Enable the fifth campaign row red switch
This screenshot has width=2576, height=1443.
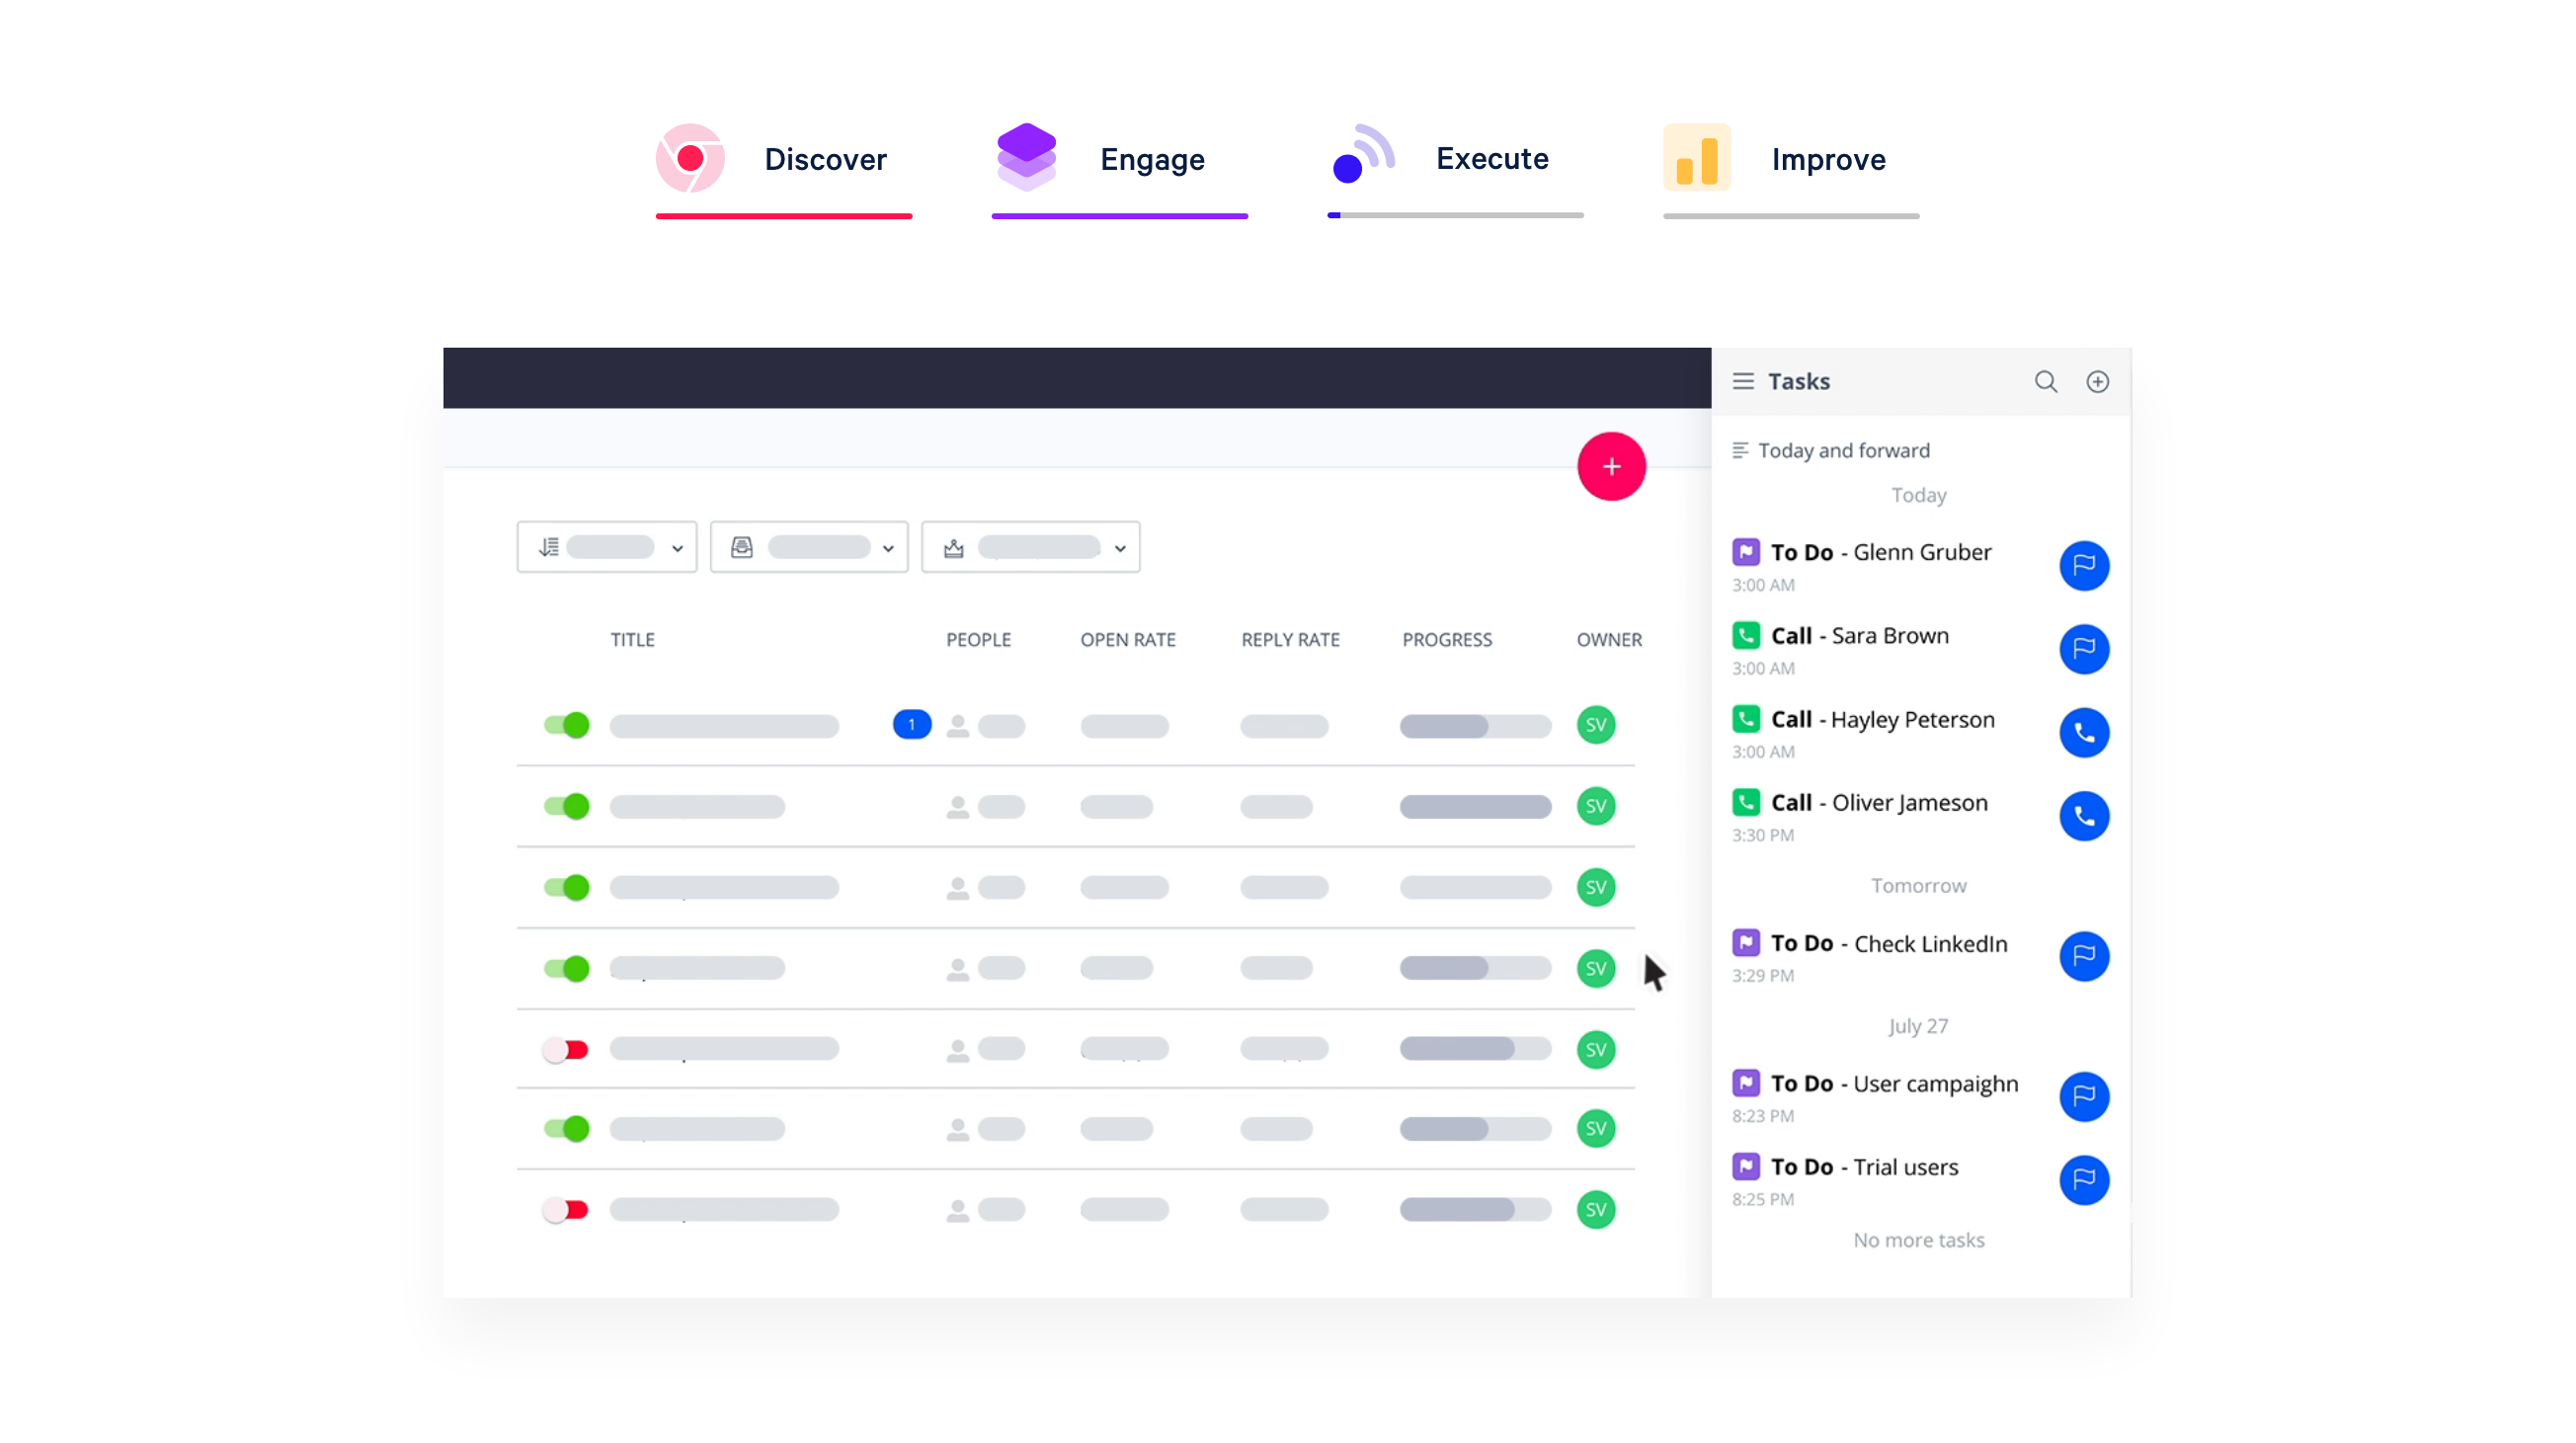pos(565,1049)
